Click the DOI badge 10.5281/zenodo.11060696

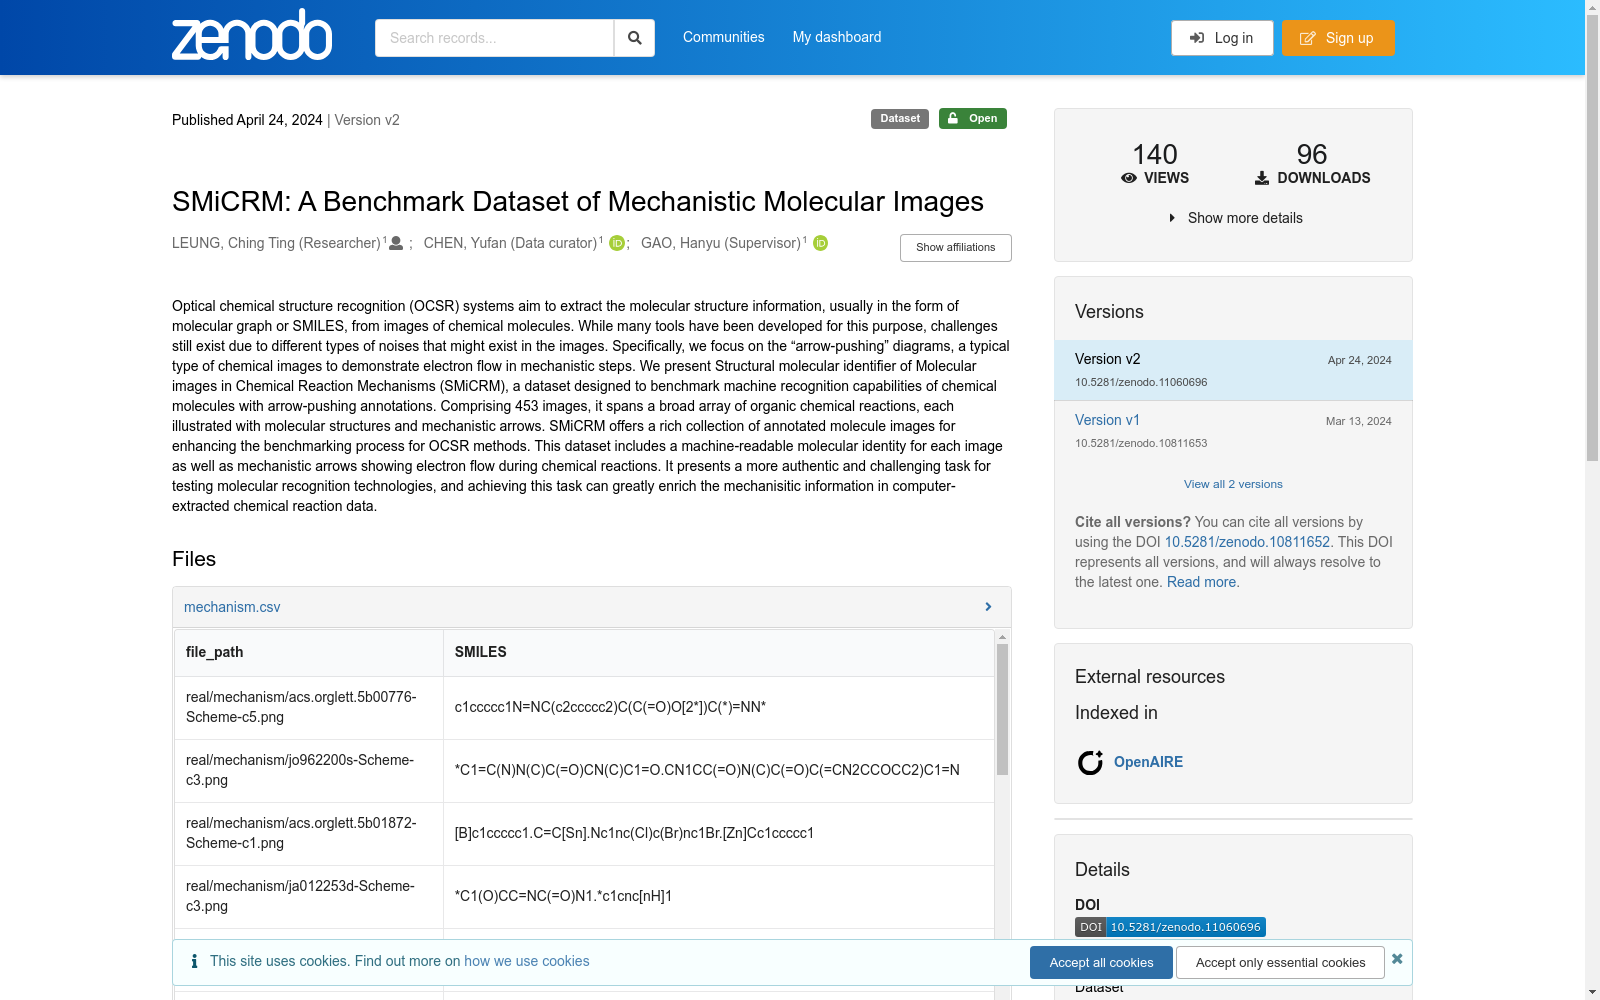click(x=1170, y=927)
